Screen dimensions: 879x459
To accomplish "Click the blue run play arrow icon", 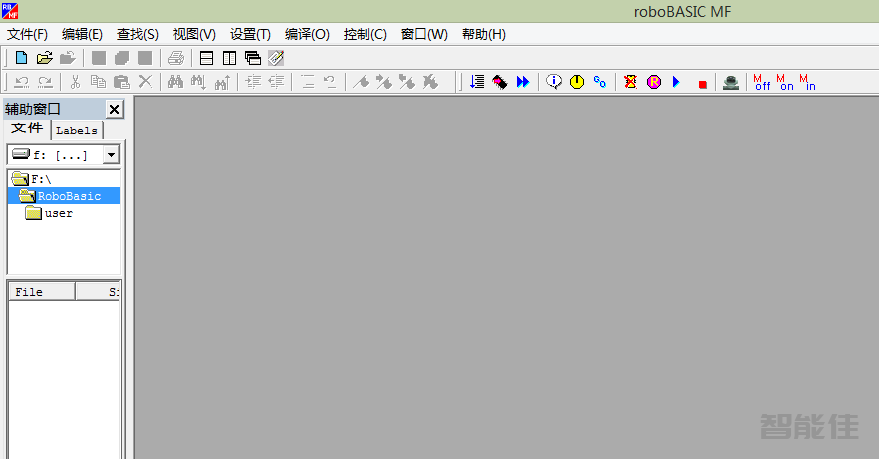I will pos(676,82).
